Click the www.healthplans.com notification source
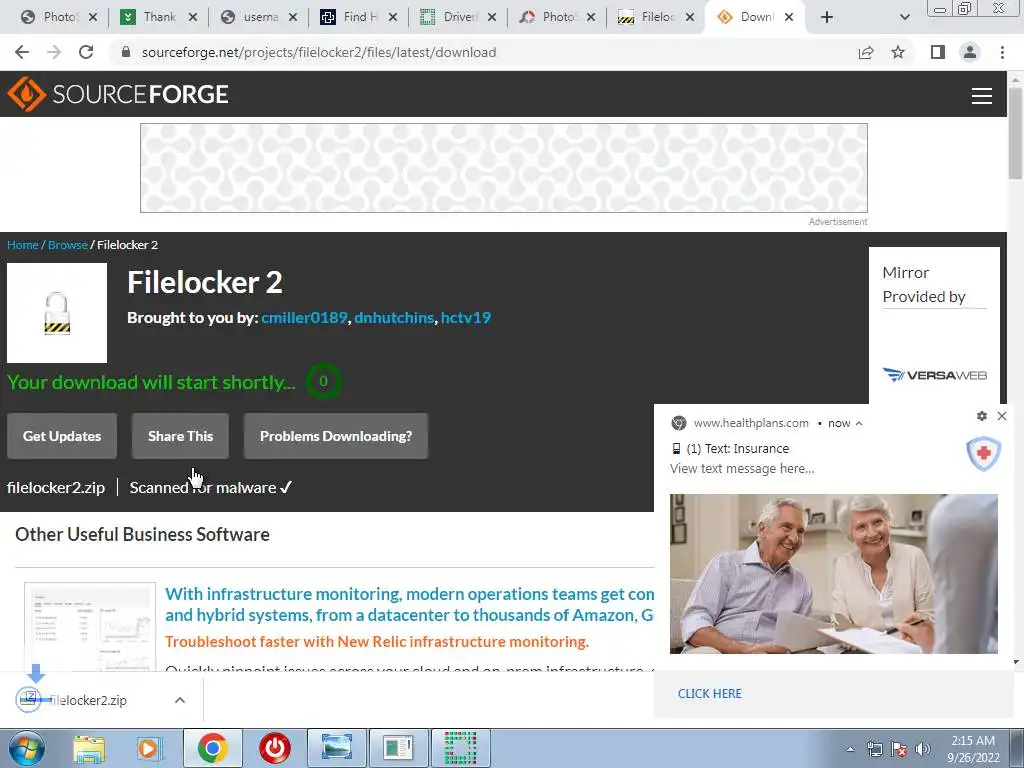This screenshot has width=1024, height=768. (x=751, y=423)
